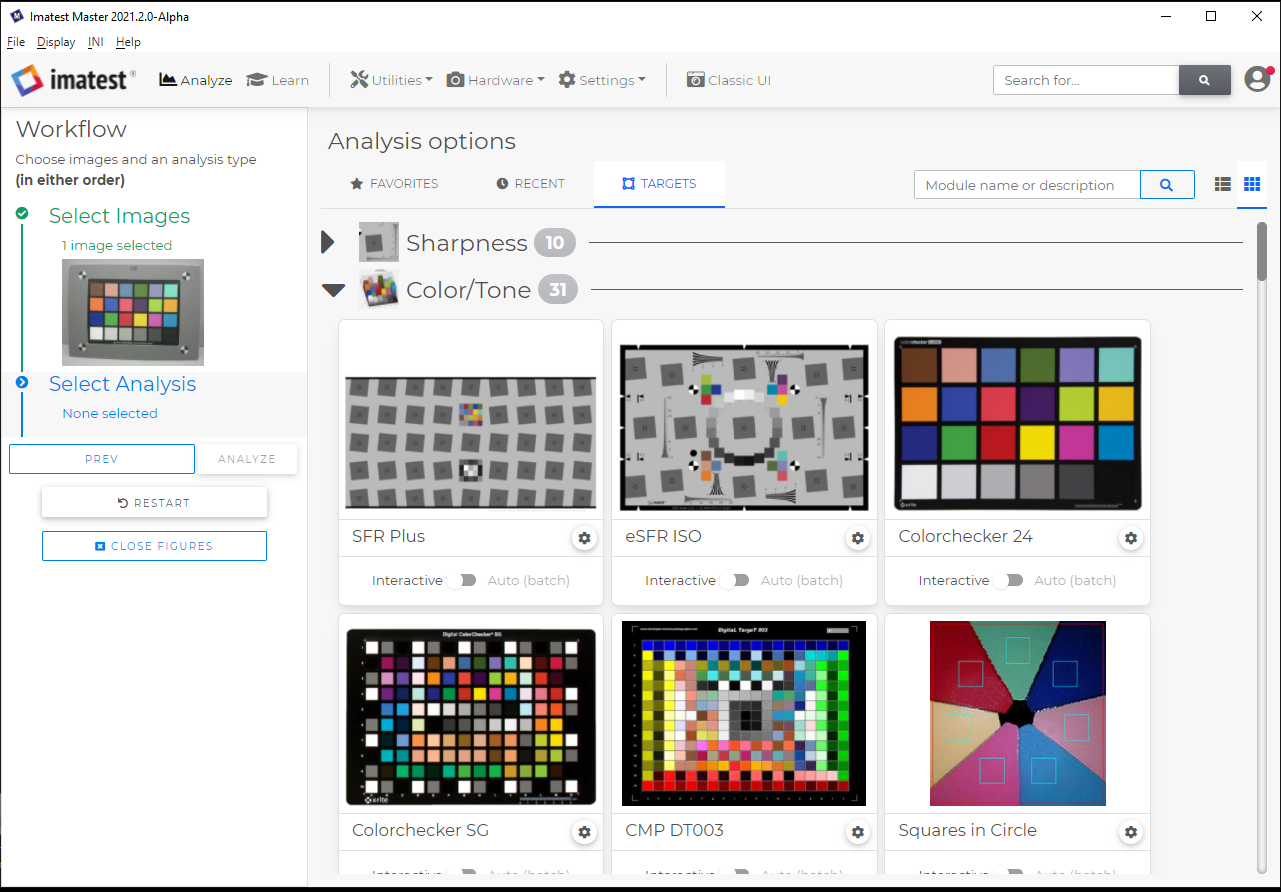Open the user account profile icon
The image size is (1281, 892).
pos(1258,79)
